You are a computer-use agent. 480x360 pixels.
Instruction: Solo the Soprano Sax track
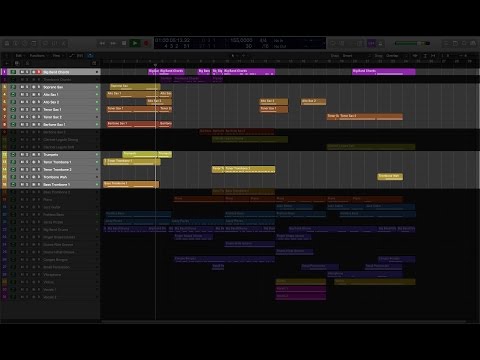(x=27, y=87)
